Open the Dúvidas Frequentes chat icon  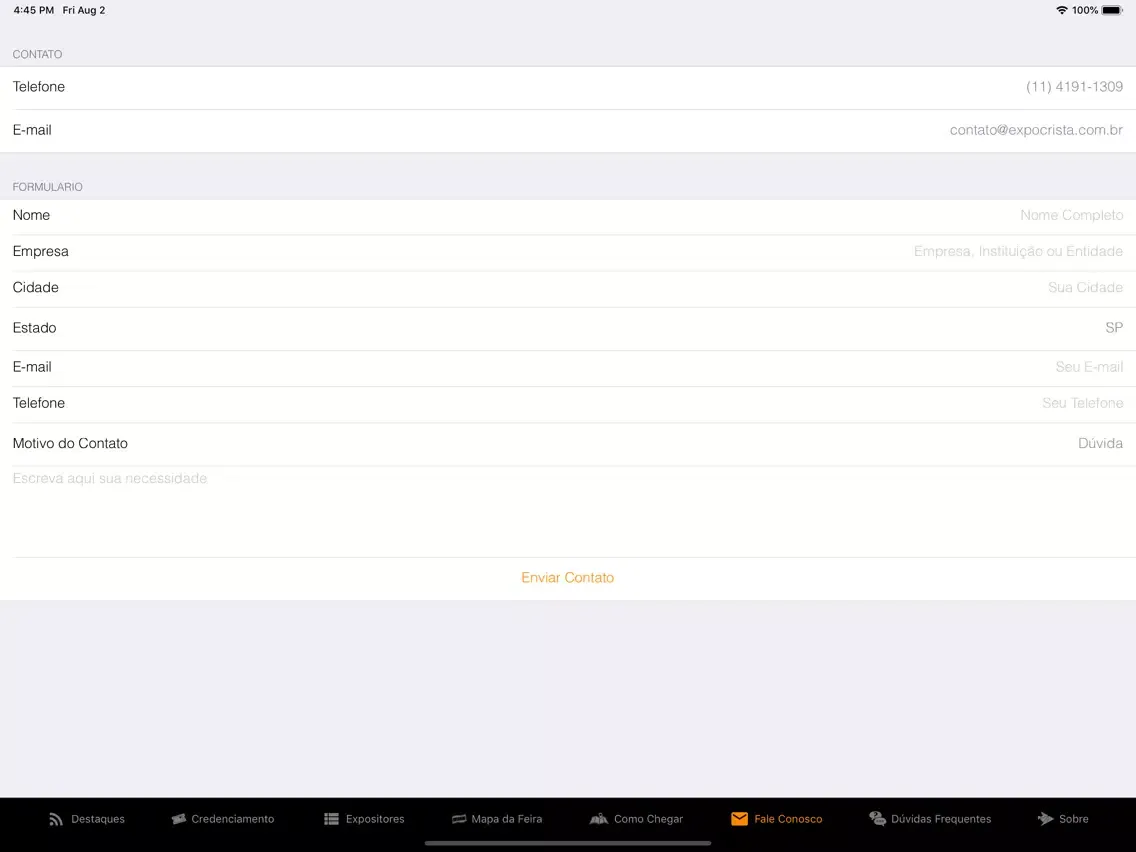[x=877, y=819]
